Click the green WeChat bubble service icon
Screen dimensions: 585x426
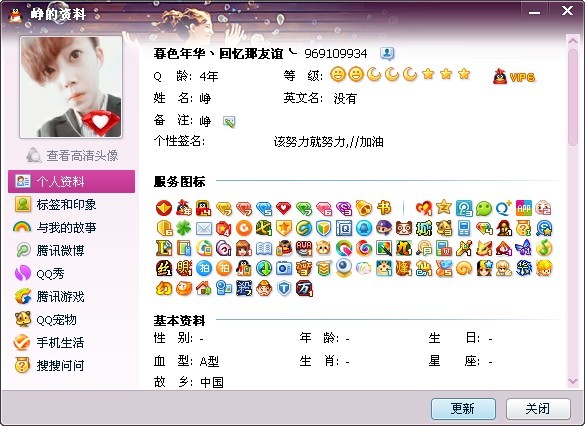coord(484,208)
